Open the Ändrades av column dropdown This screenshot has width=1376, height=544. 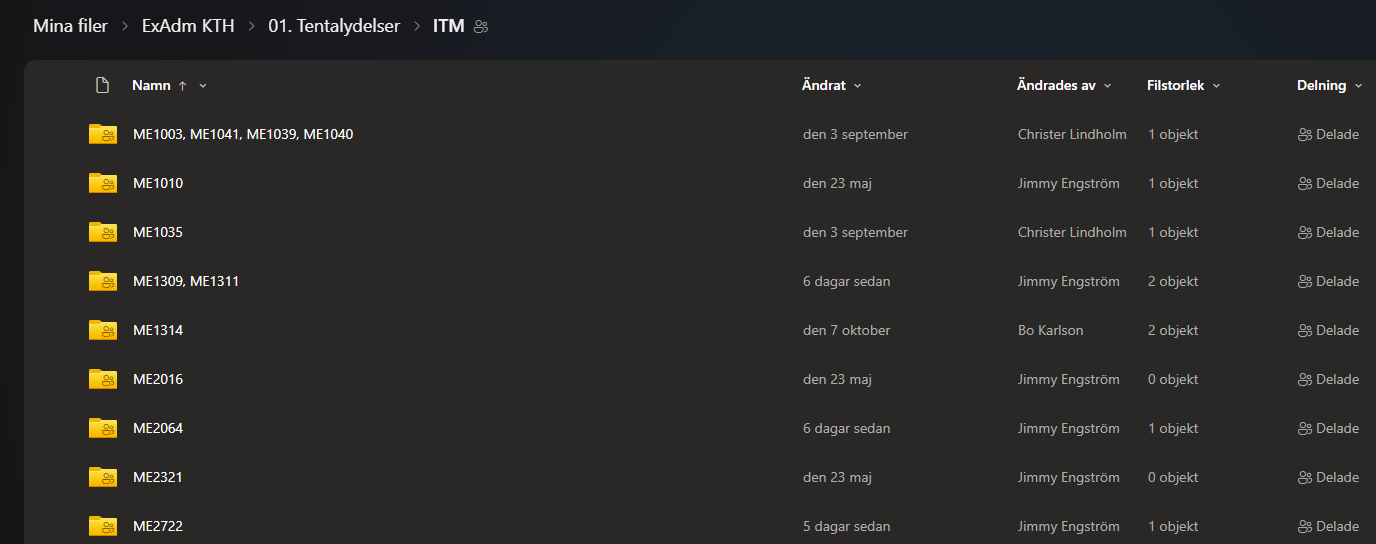tap(1108, 86)
